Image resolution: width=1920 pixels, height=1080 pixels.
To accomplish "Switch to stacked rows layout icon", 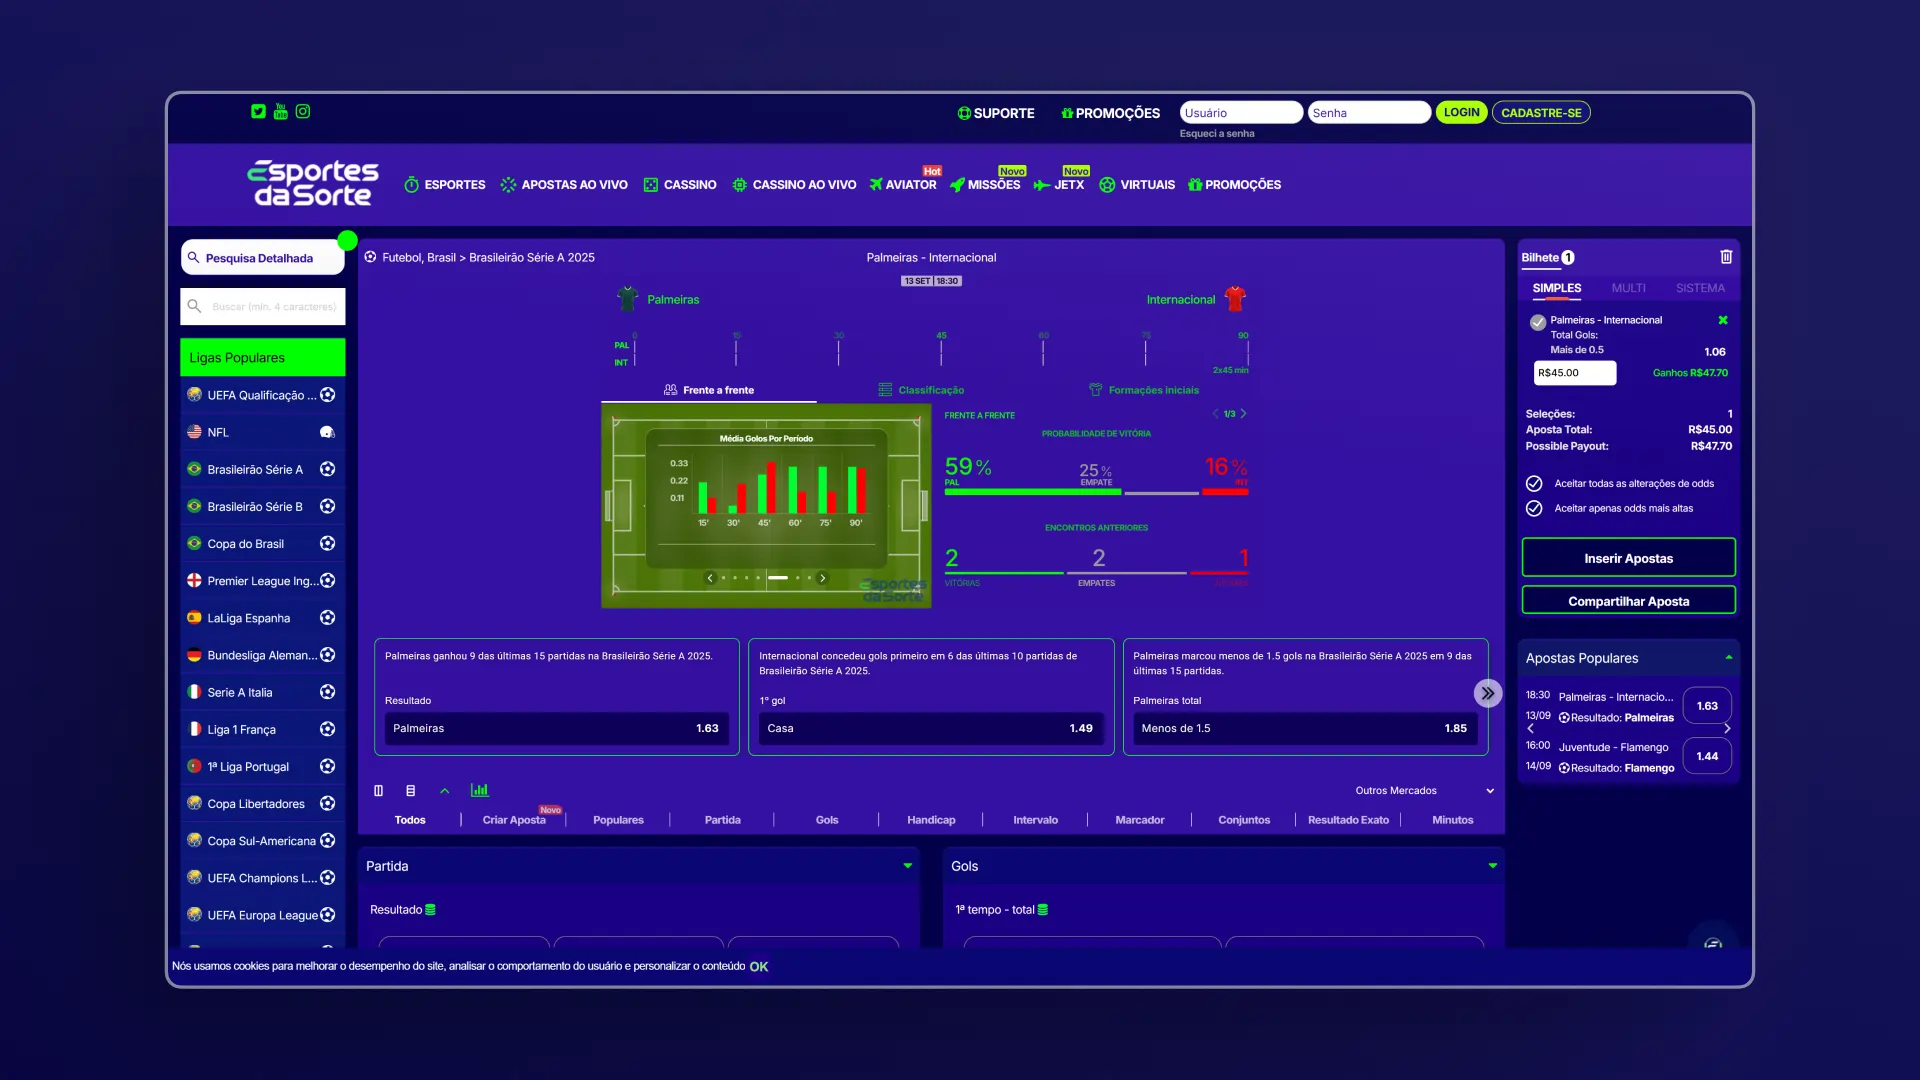I will 410,791.
